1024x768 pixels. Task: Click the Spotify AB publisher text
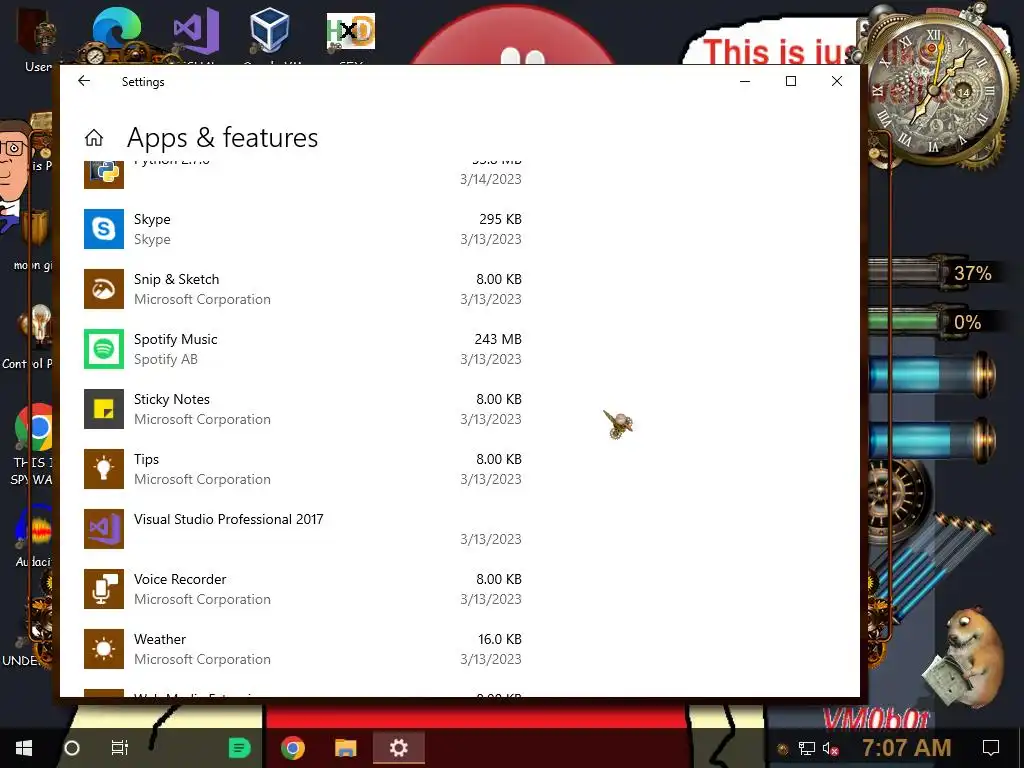pyautogui.click(x=166, y=360)
